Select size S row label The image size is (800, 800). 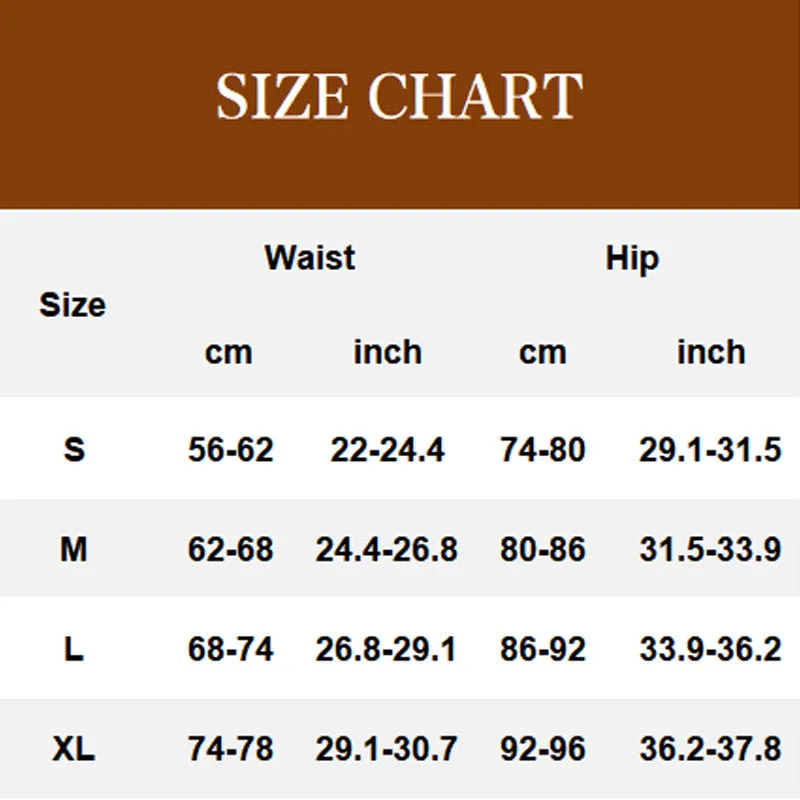pyautogui.click(x=74, y=449)
